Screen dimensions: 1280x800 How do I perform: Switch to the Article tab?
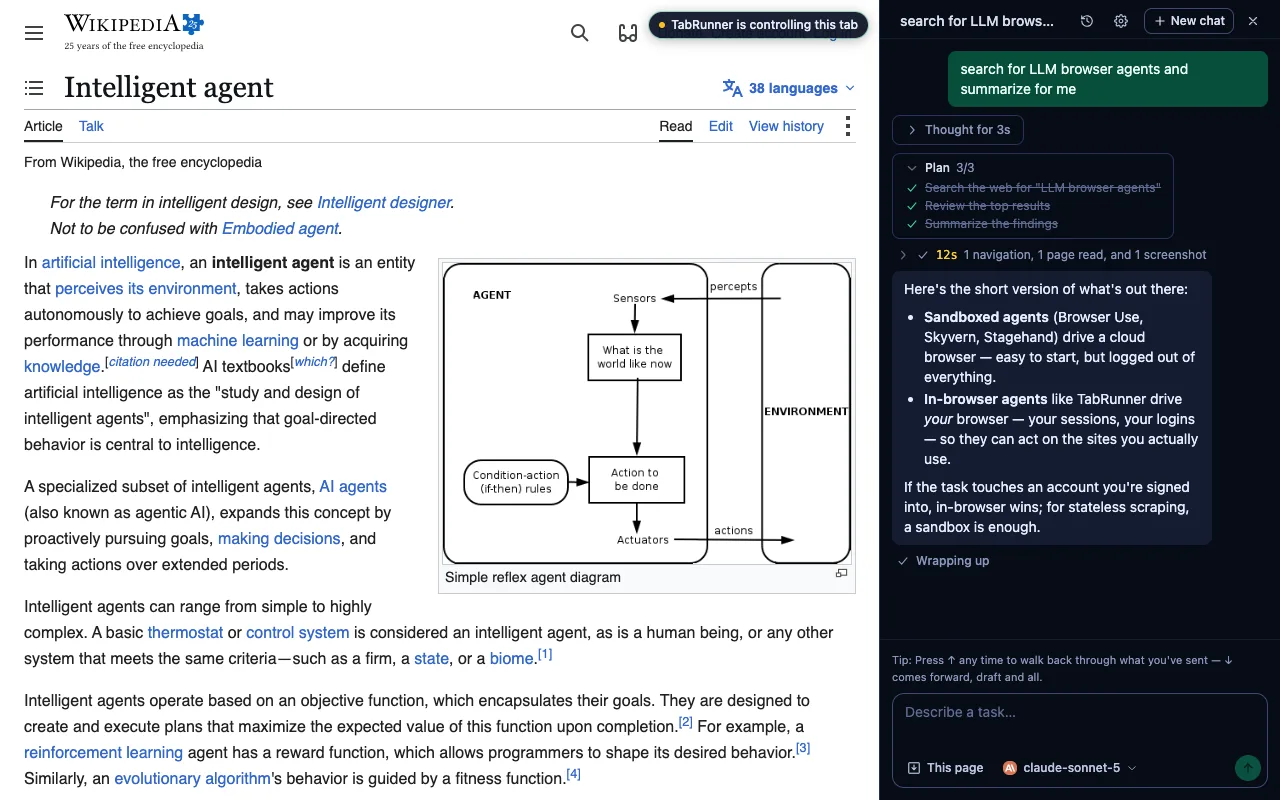click(43, 126)
